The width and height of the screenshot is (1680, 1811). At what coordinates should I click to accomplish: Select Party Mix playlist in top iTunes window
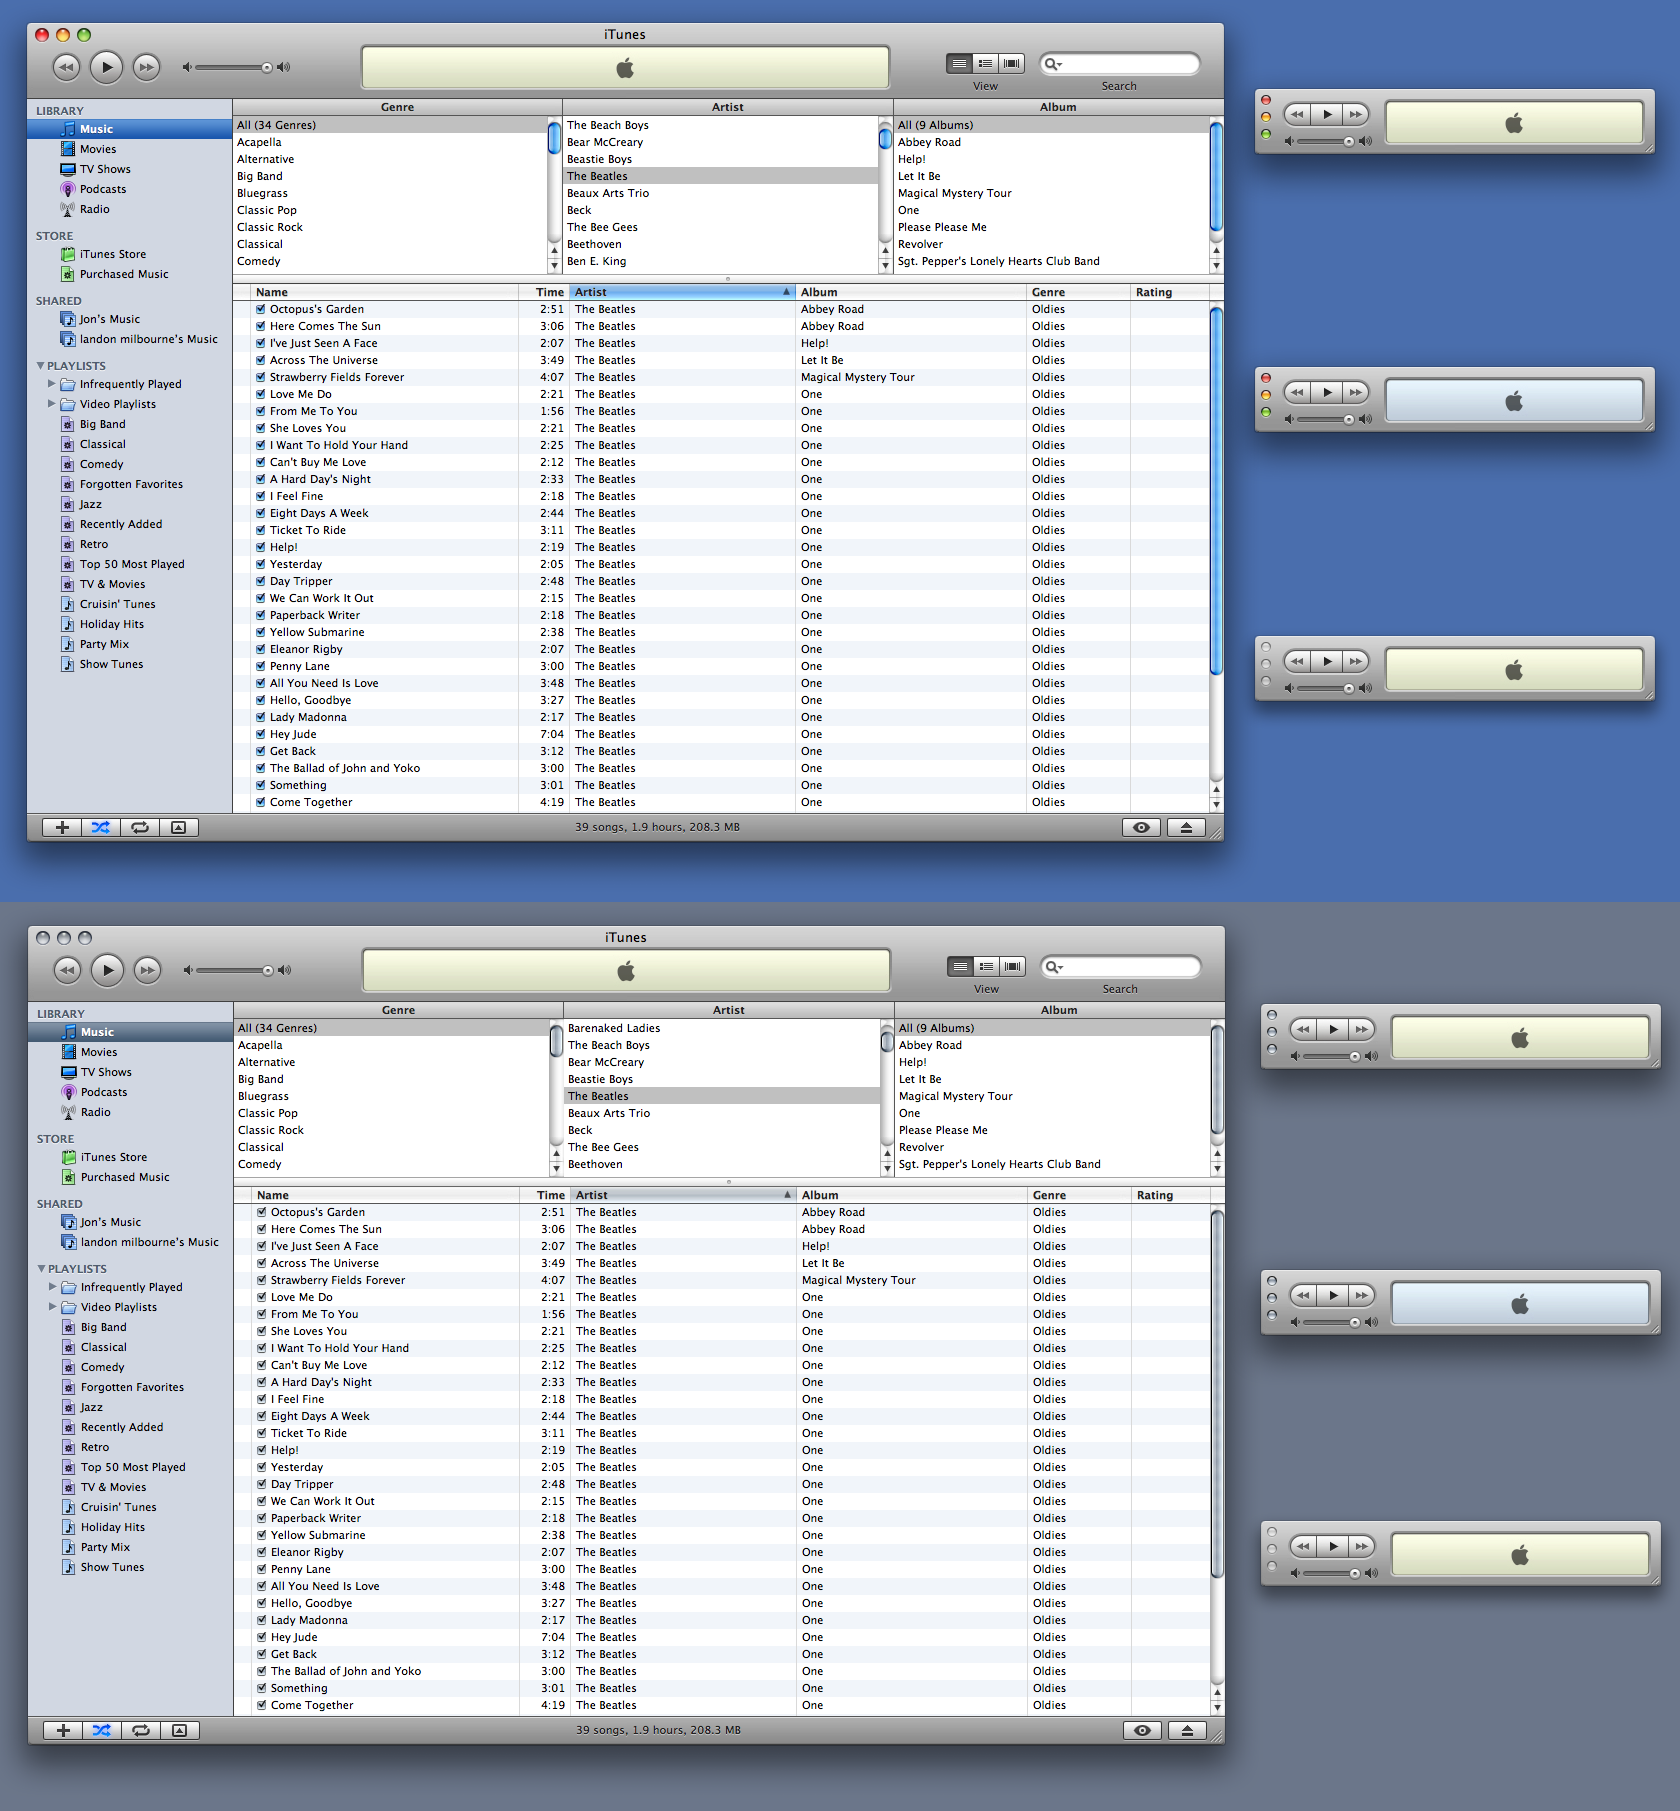tap(104, 644)
